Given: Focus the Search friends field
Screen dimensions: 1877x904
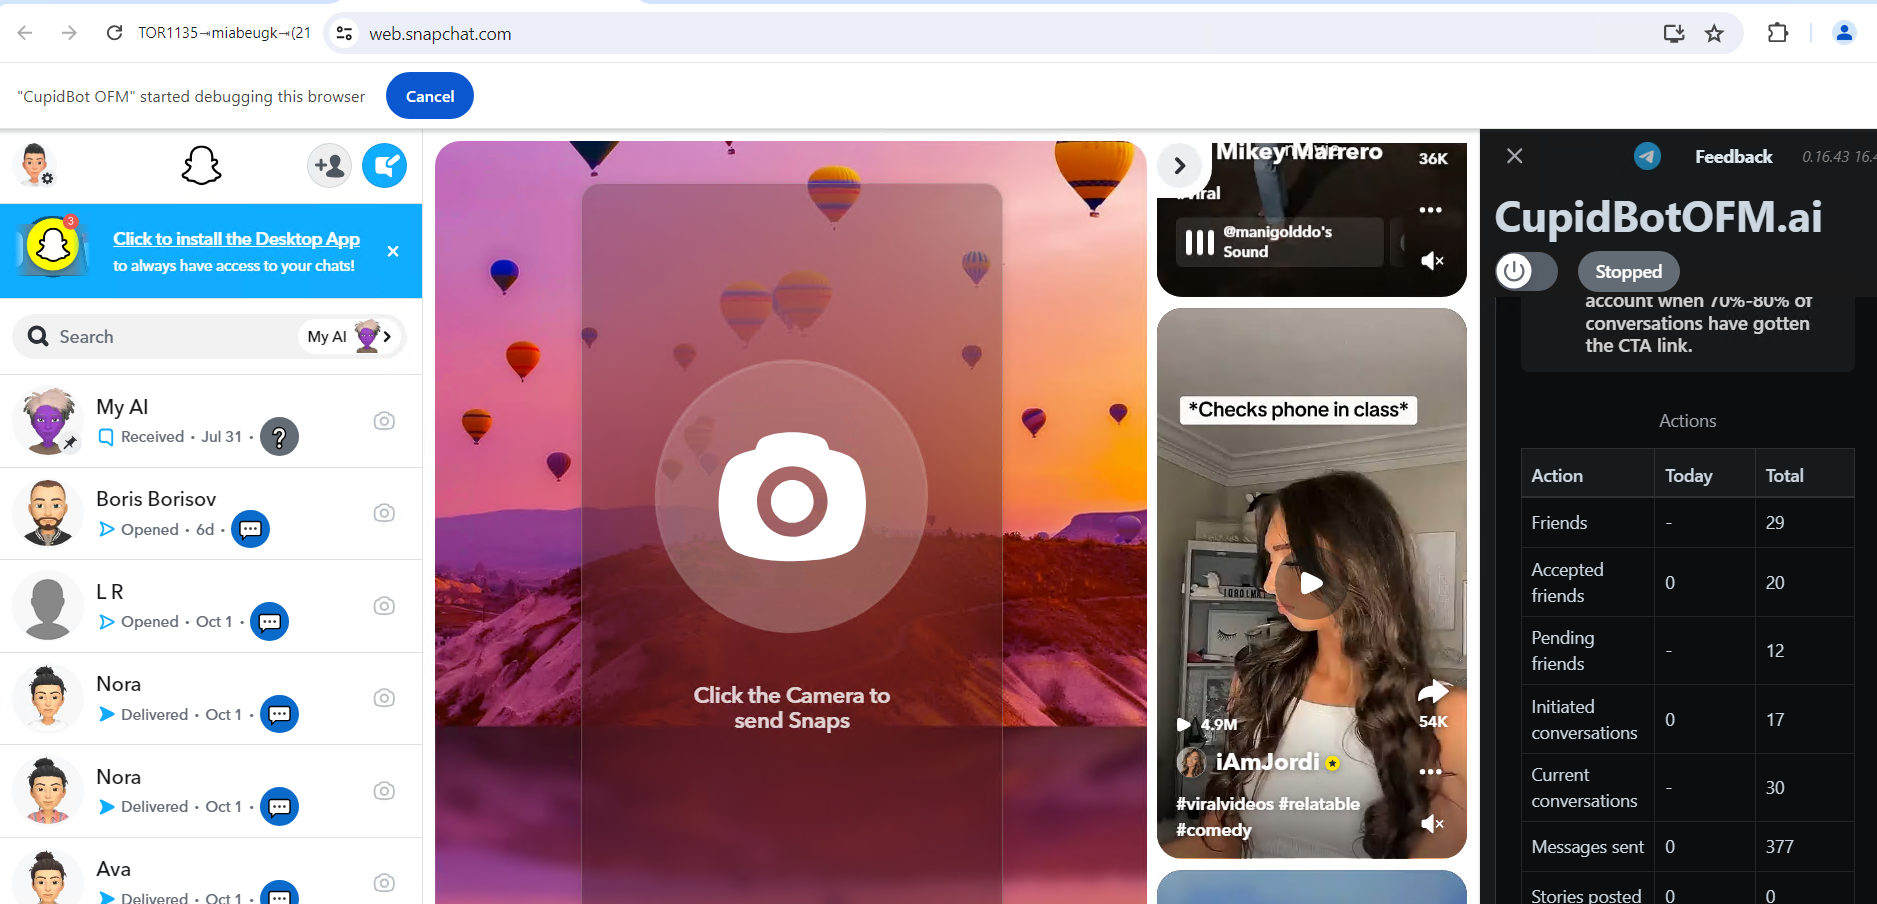Looking at the screenshot, I should click(160, 337).
